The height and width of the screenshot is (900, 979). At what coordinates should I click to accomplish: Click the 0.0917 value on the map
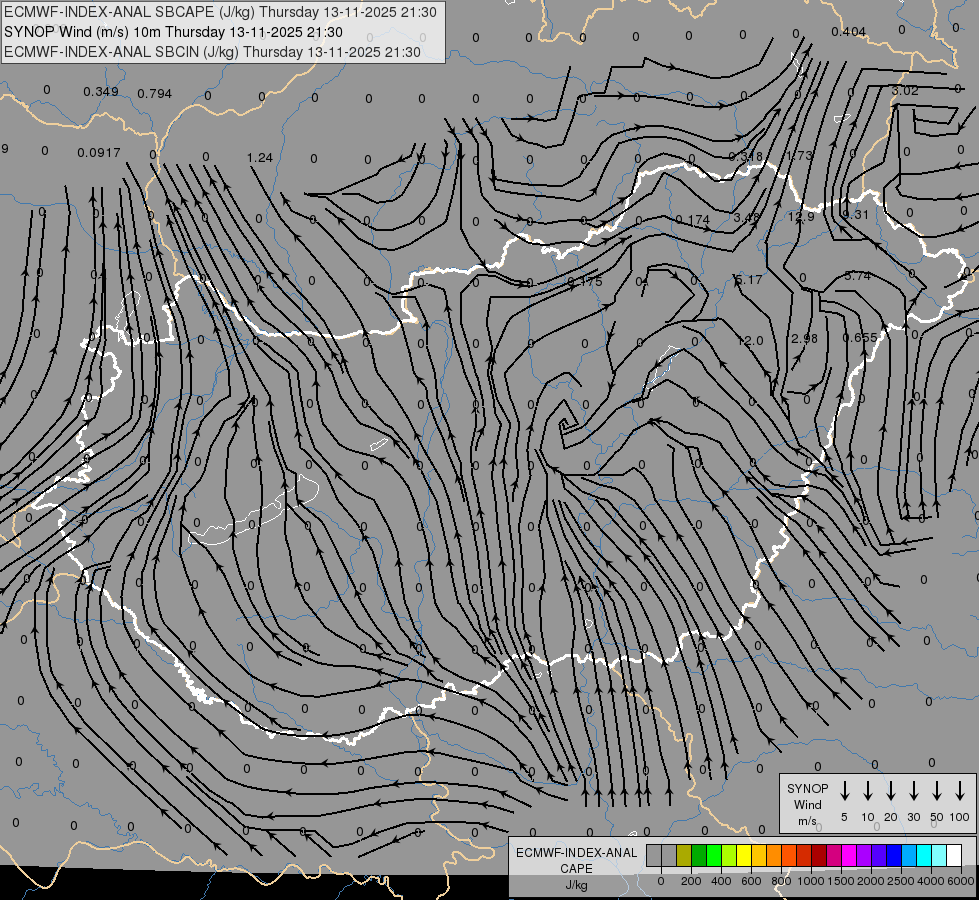pos(99,152)
